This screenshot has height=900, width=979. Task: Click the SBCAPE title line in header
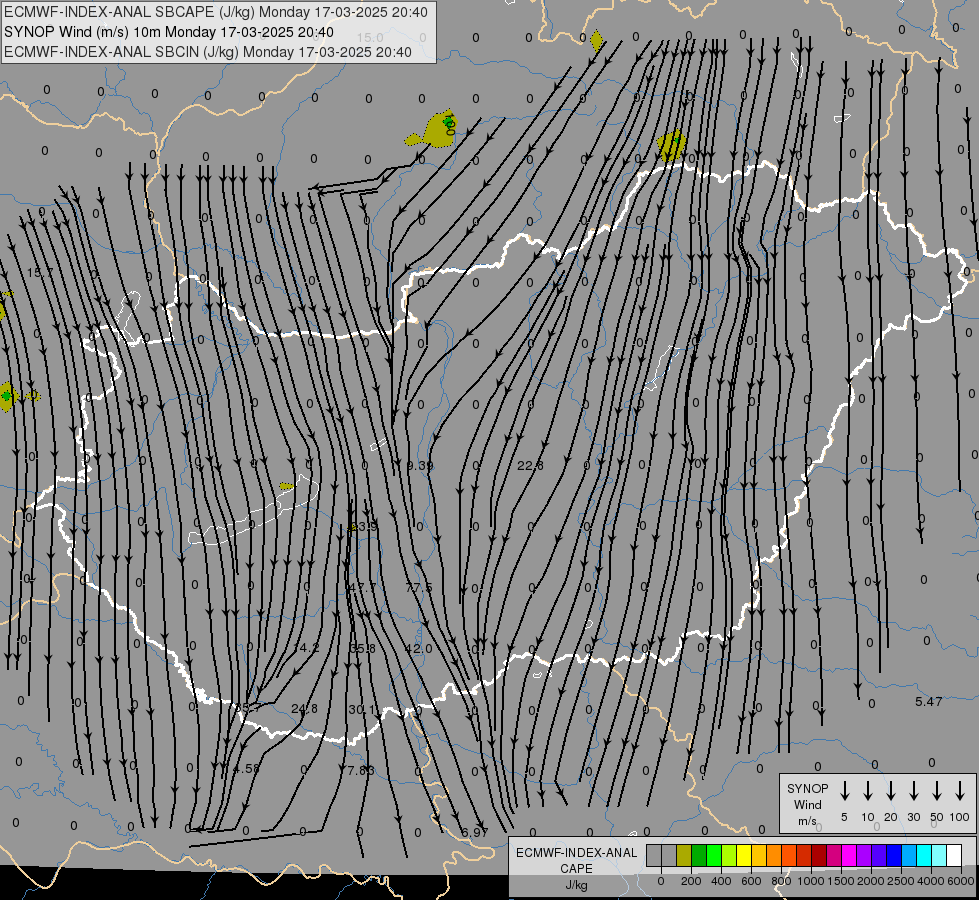coord(216,12)
